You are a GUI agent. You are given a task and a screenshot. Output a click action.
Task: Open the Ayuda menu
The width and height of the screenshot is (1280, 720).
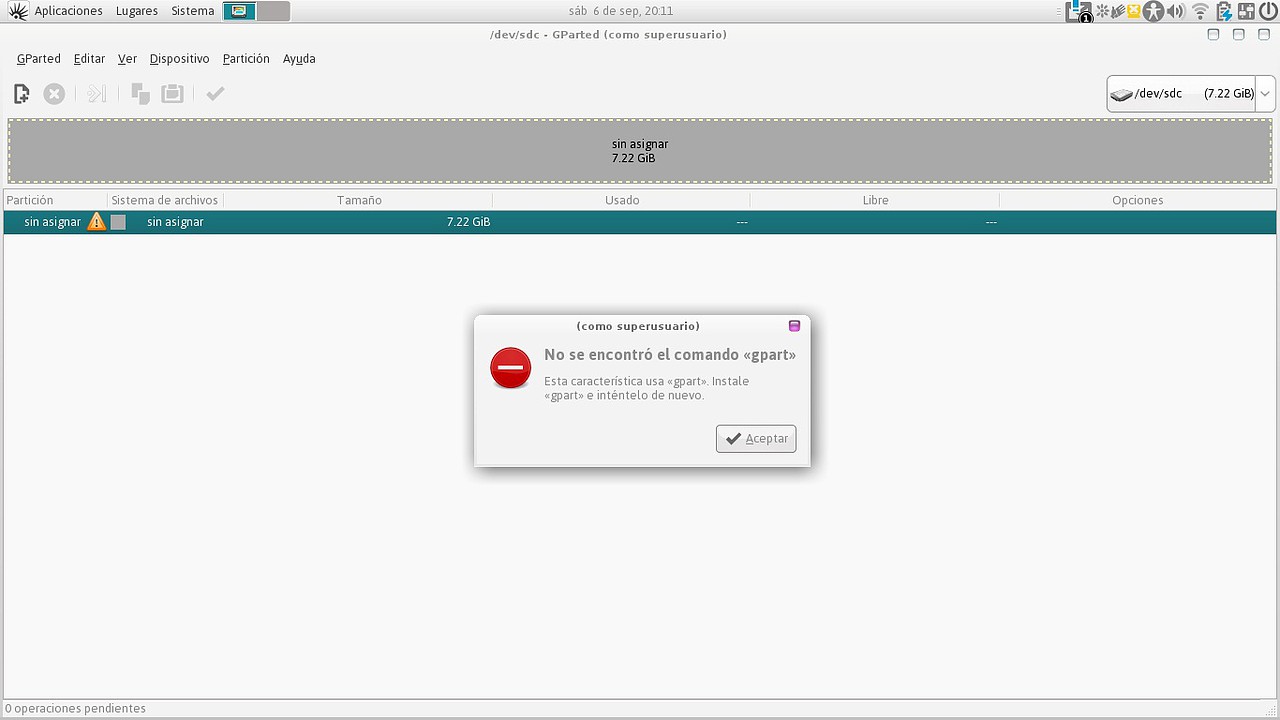(299, 59)
